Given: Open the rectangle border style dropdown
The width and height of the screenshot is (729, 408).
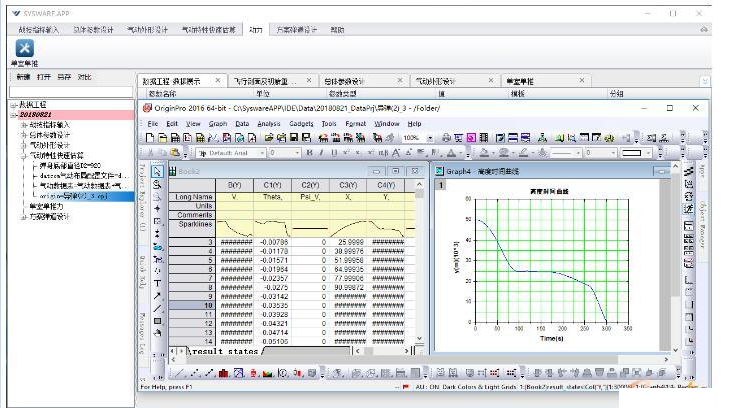Looking at the screenshot, I should 648,153.
